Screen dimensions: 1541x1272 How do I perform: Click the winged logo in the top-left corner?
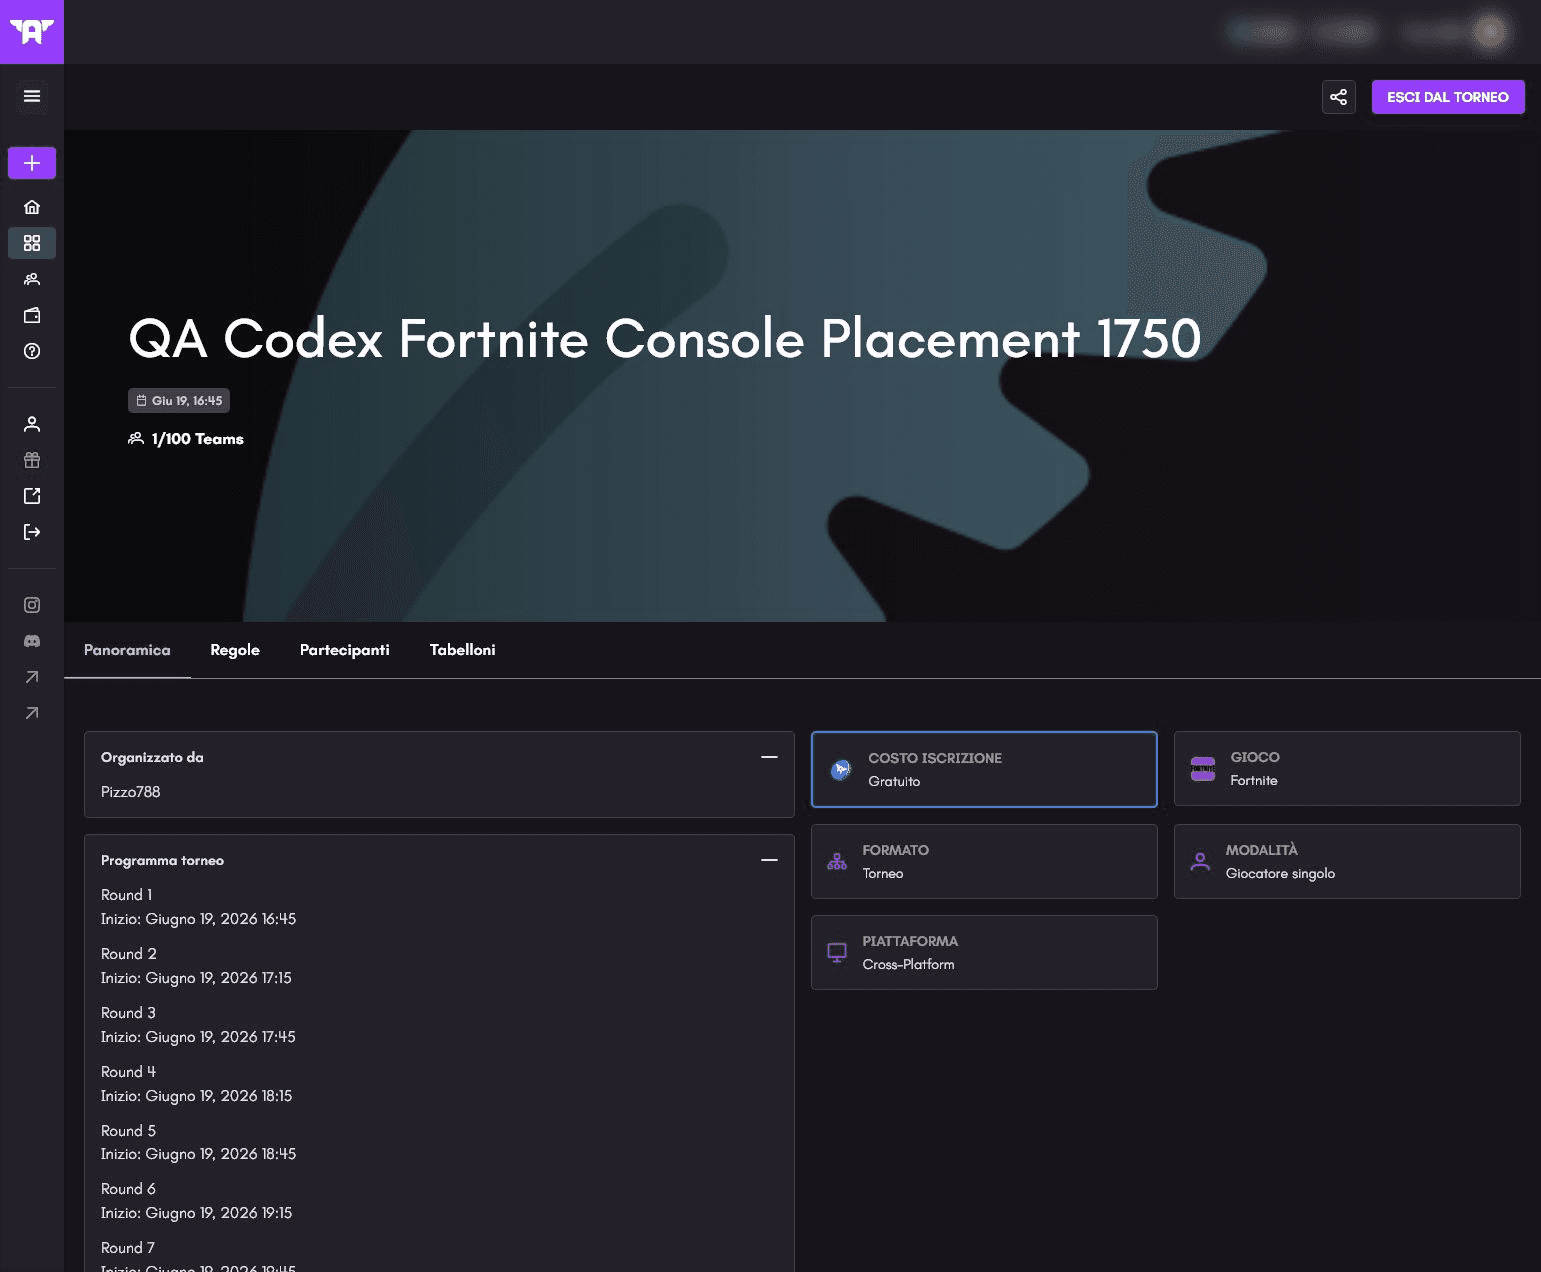coord(32,32)
